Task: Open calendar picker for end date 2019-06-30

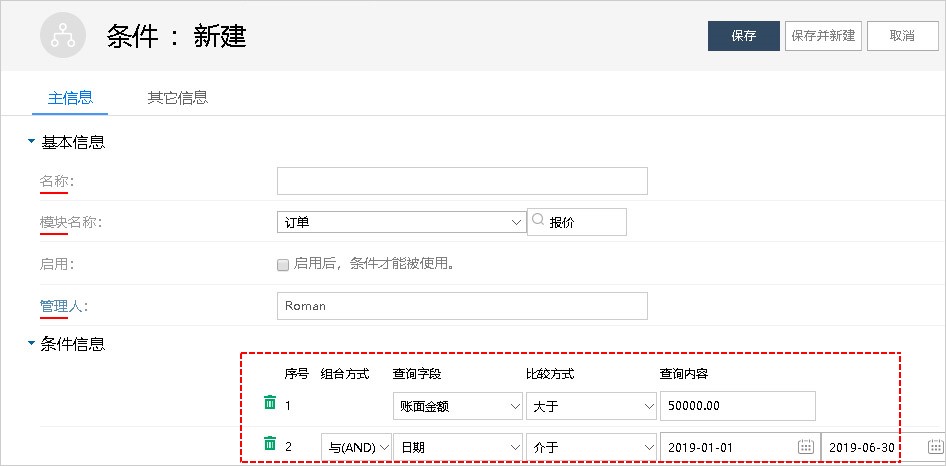Action: [x=934, y=447]
